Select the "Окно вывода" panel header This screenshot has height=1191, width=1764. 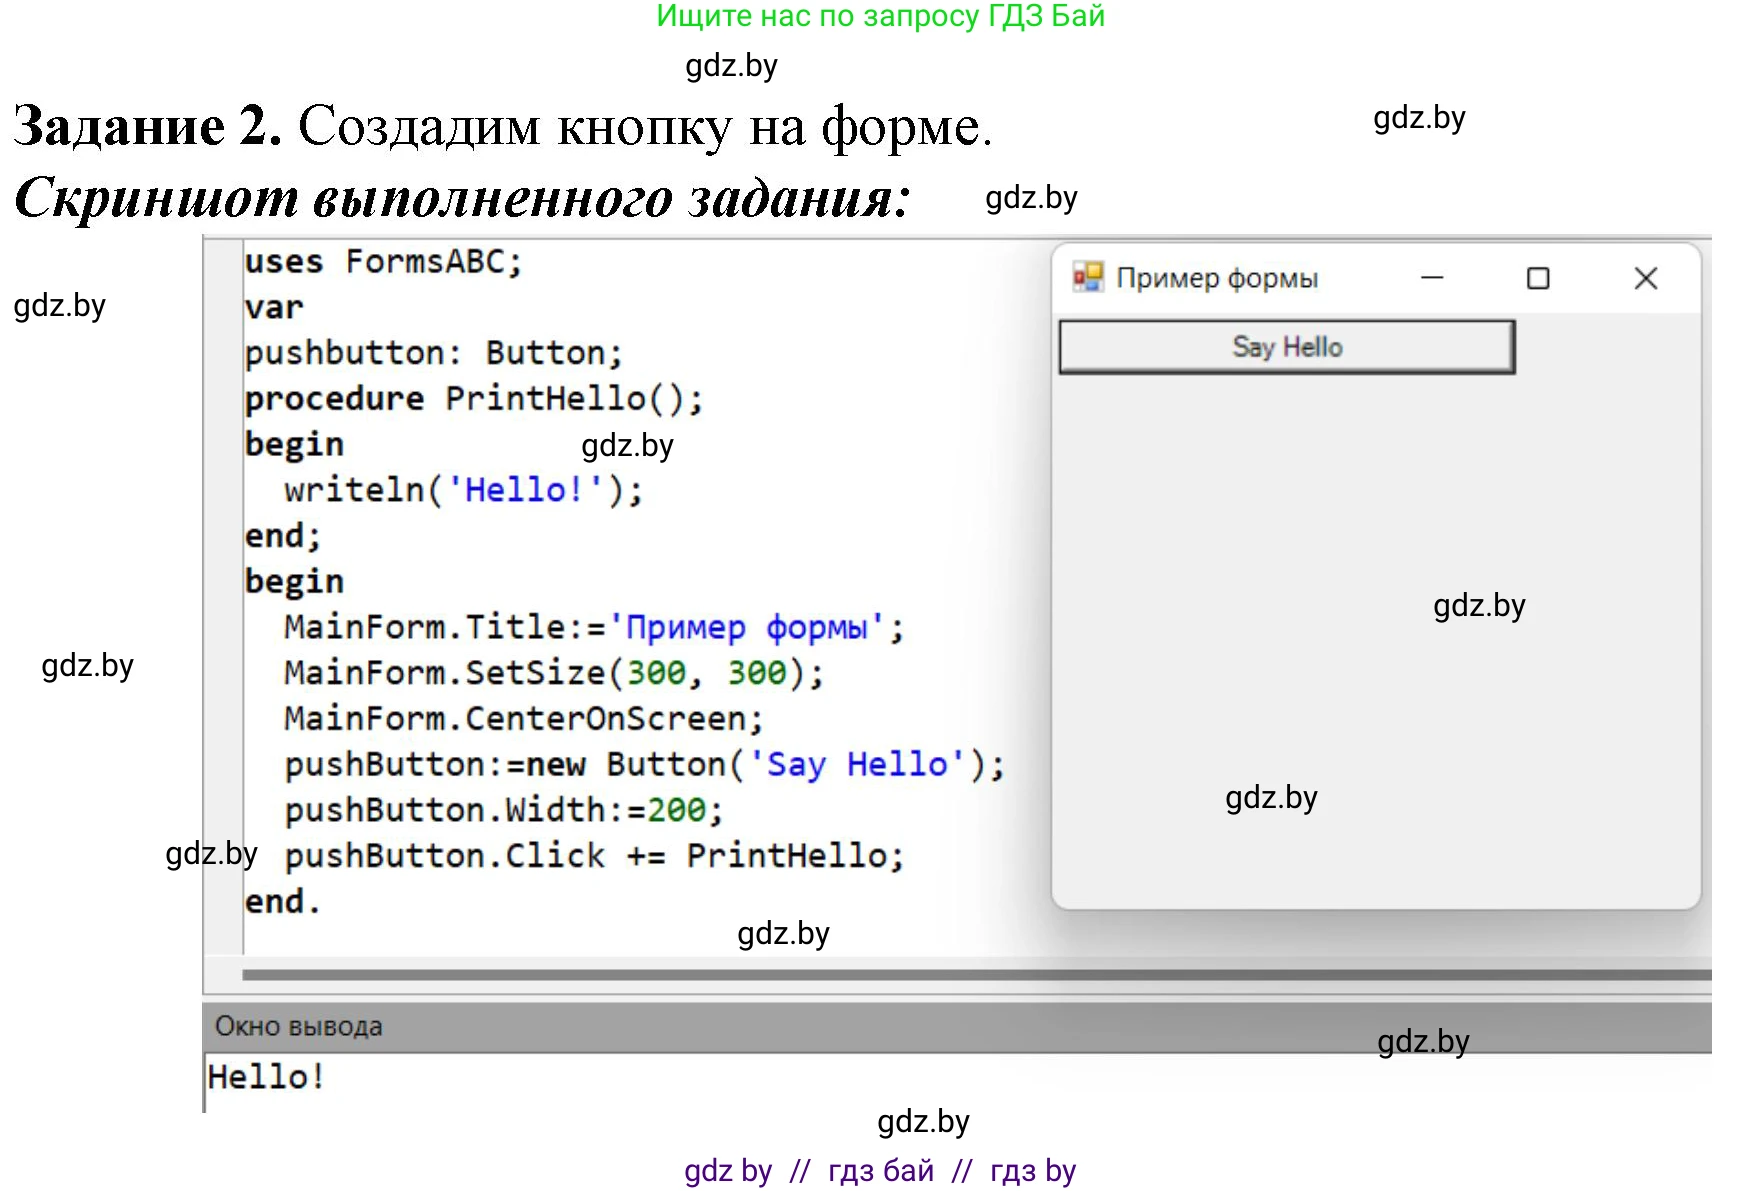[x=299, y=1026]
